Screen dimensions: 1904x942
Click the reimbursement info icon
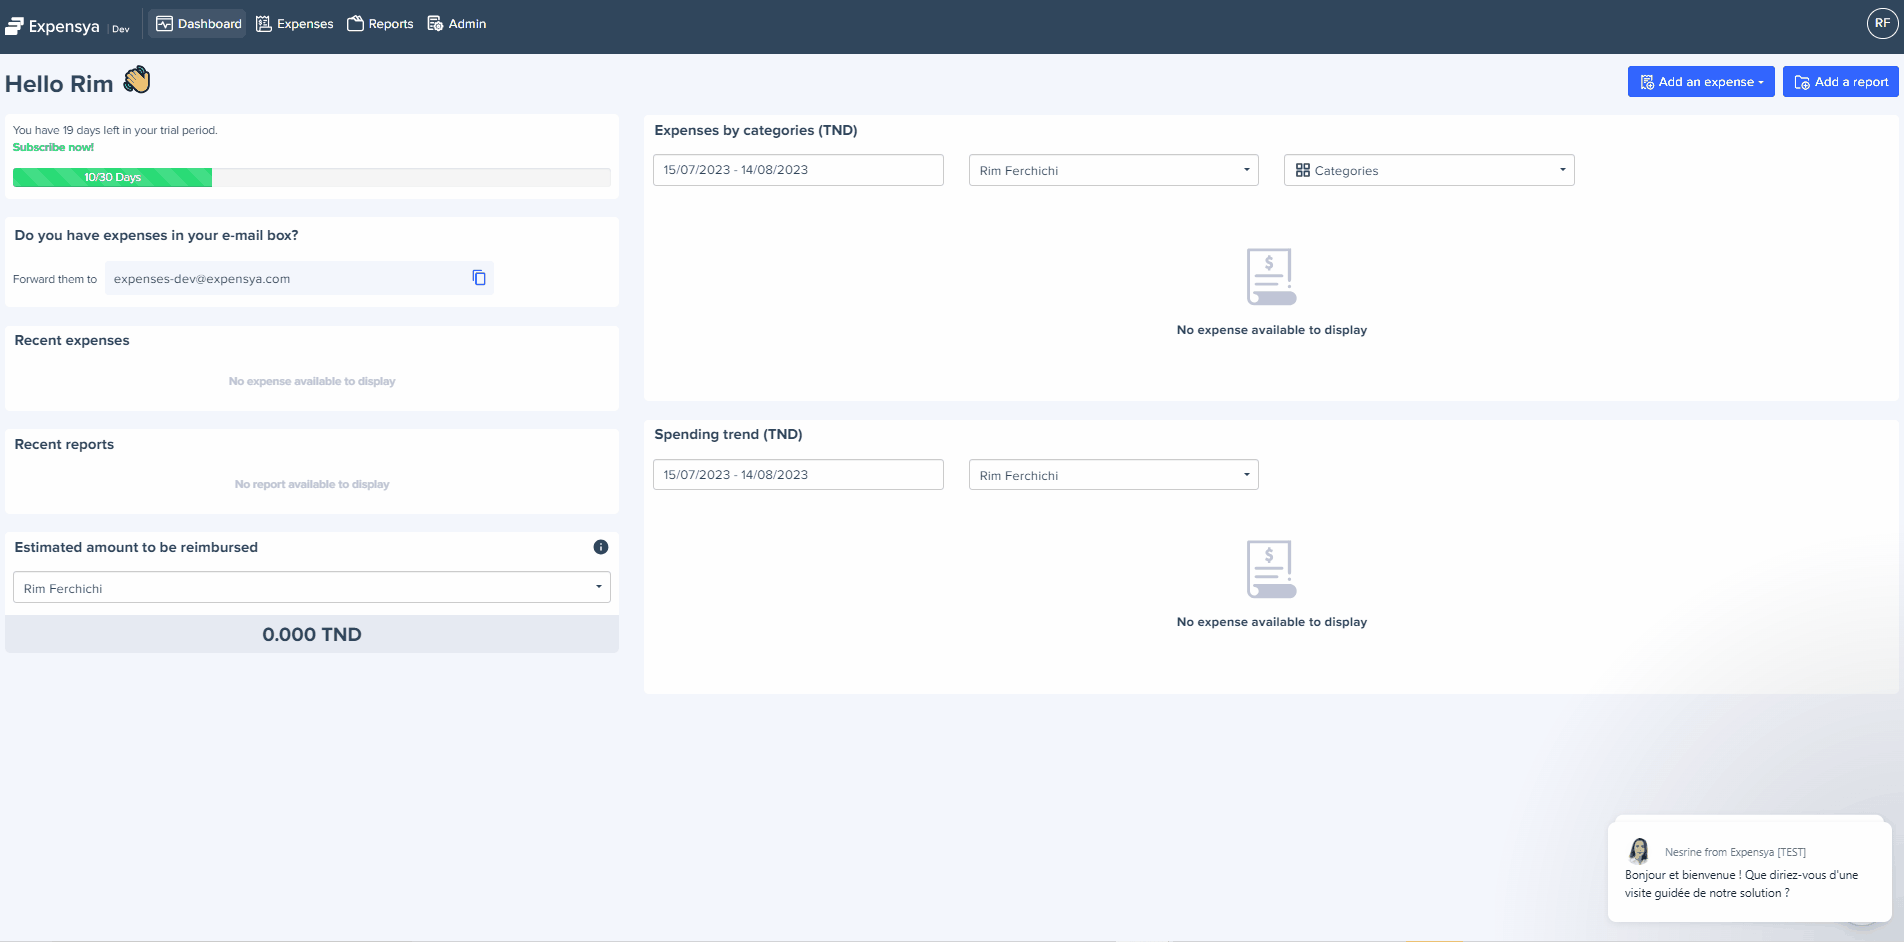(601, 547)
